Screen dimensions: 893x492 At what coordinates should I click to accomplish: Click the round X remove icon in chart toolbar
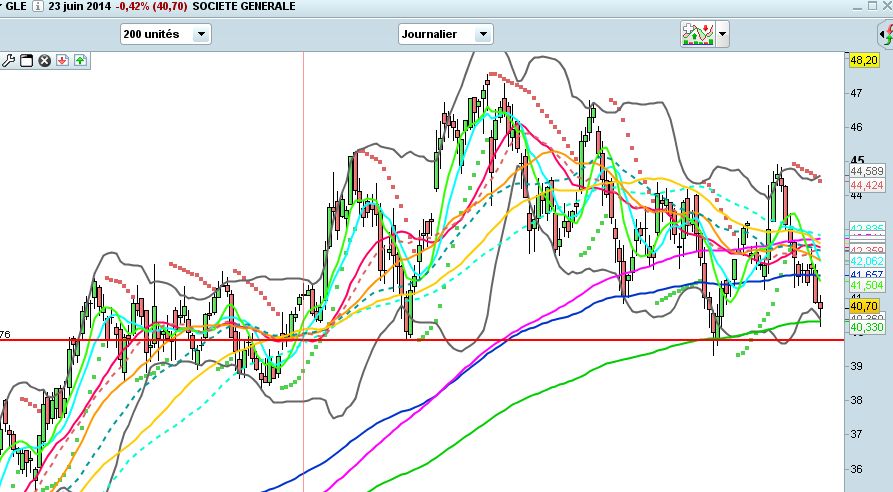44,60
